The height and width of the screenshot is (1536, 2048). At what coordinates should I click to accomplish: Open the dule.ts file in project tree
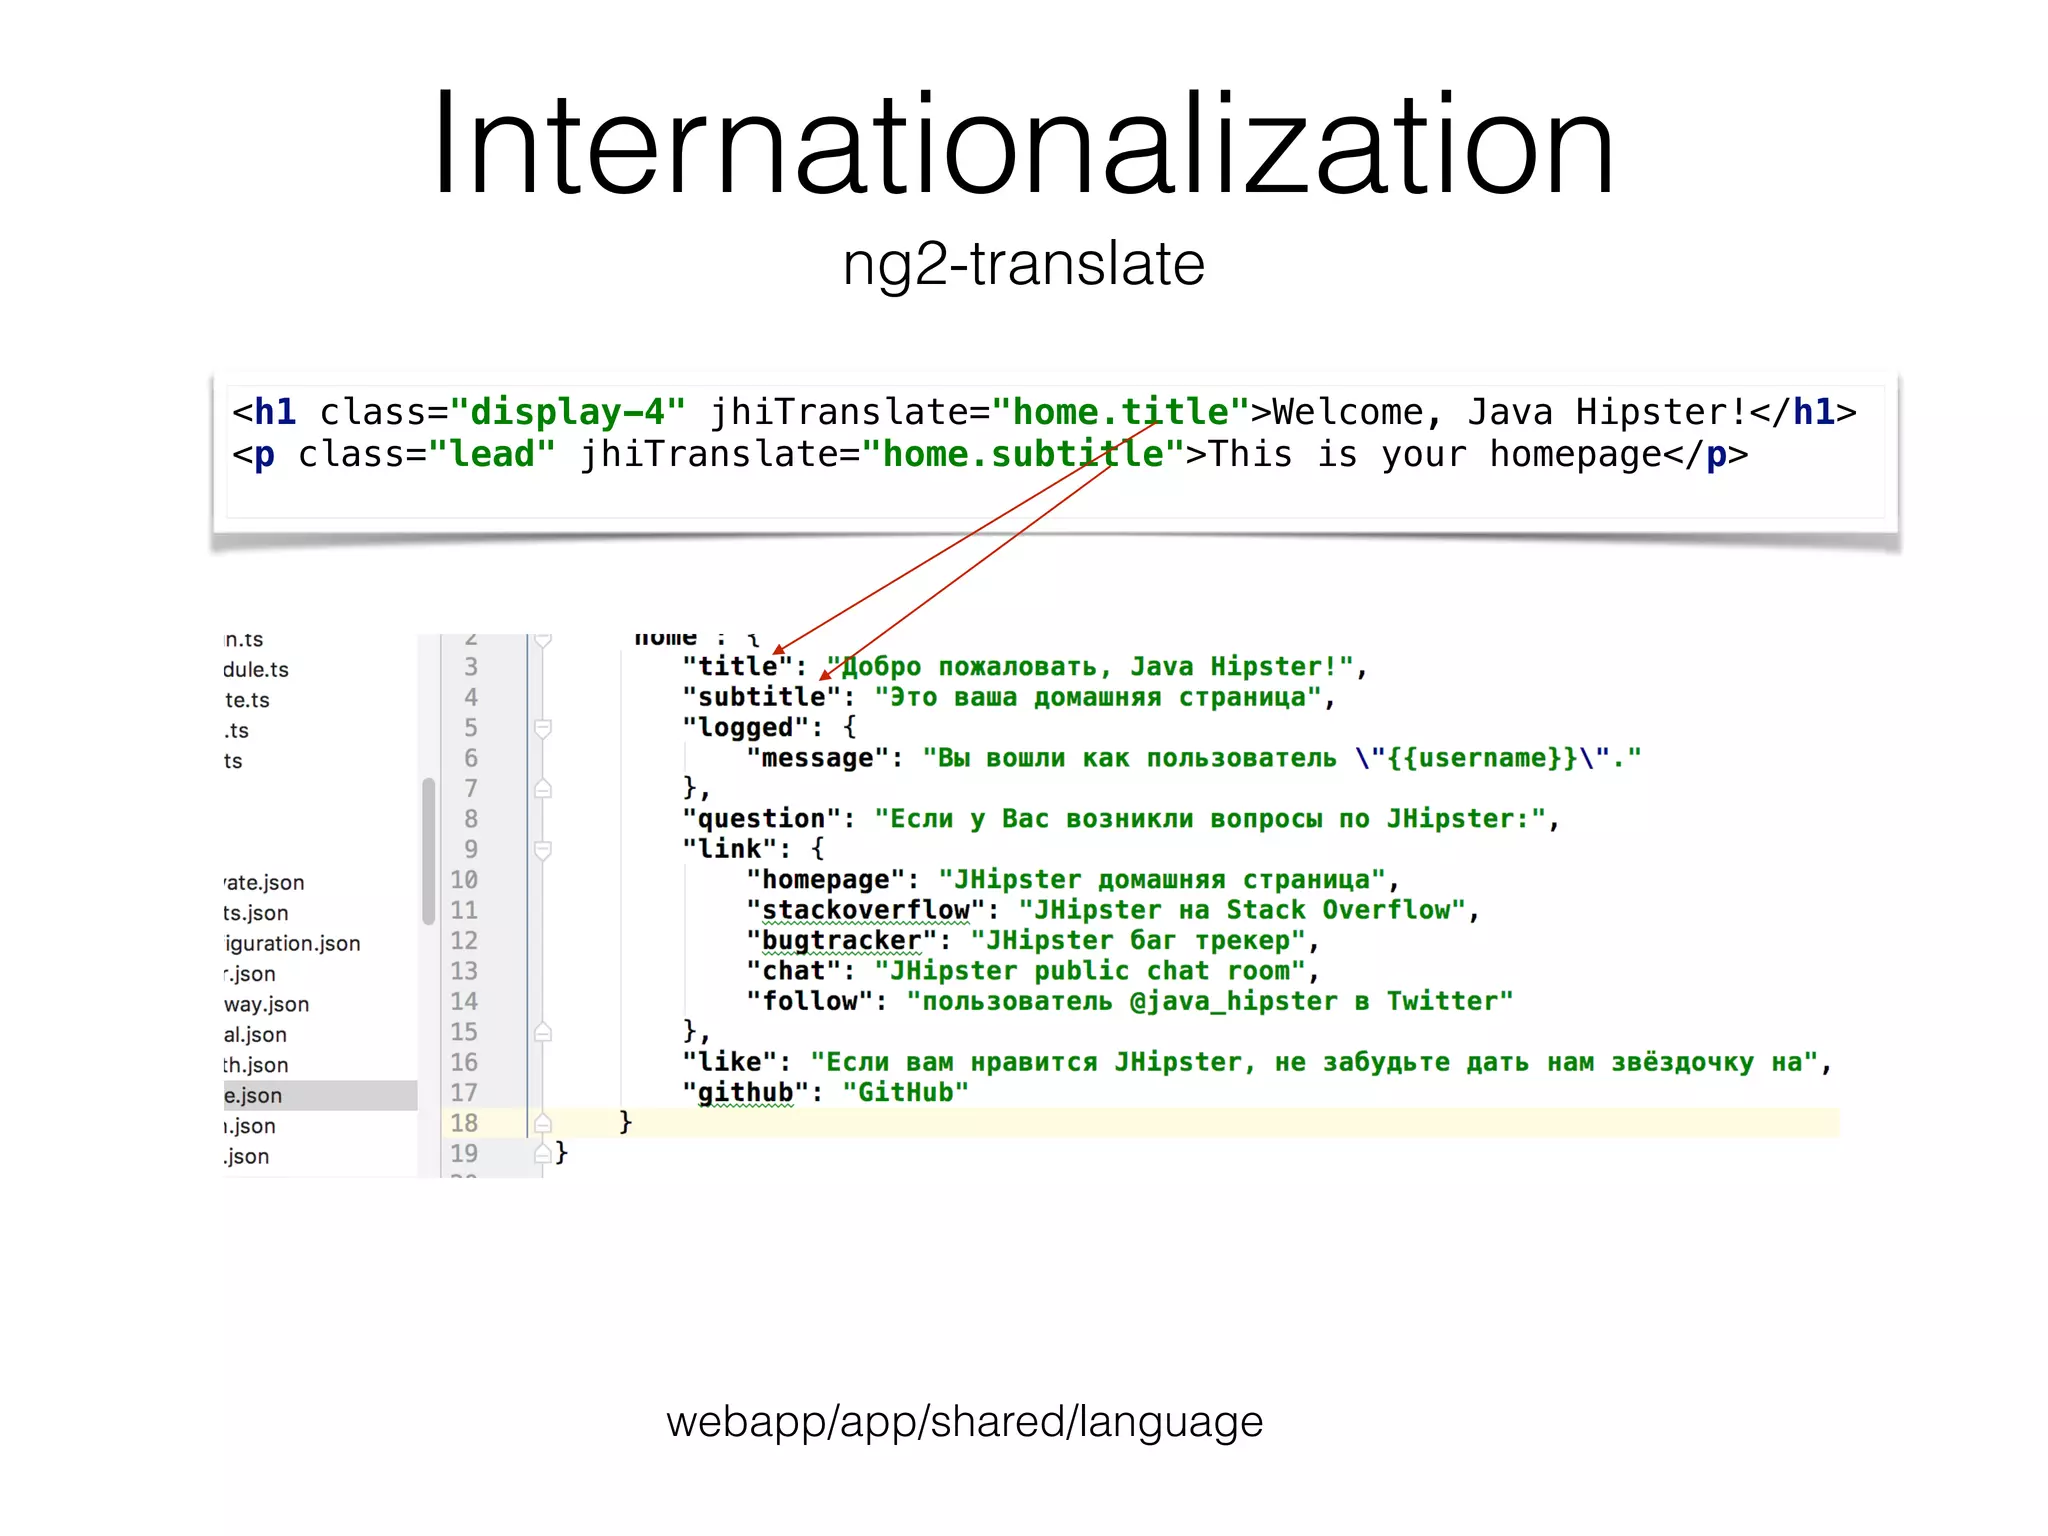[x=256, y=670]
